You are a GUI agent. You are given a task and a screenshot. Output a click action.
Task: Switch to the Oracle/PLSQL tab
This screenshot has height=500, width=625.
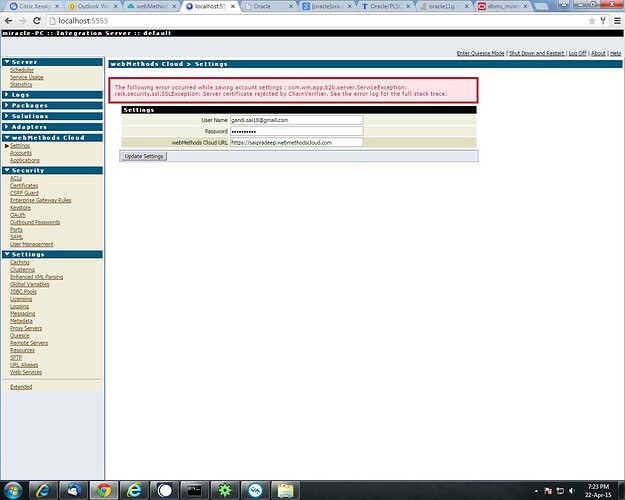(x=386, y=6)
